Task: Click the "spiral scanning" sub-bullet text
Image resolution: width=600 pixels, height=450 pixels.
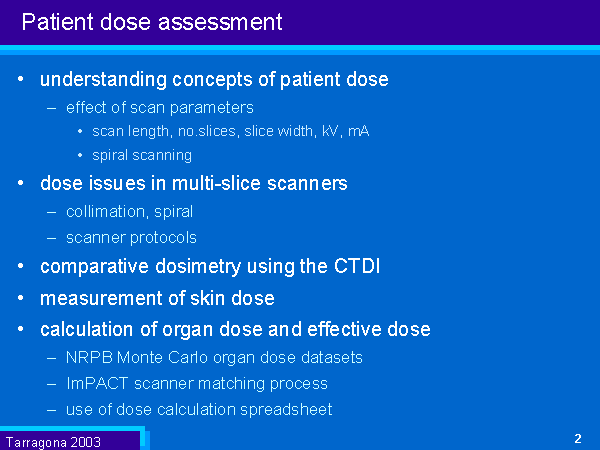Action: (142, 155)
